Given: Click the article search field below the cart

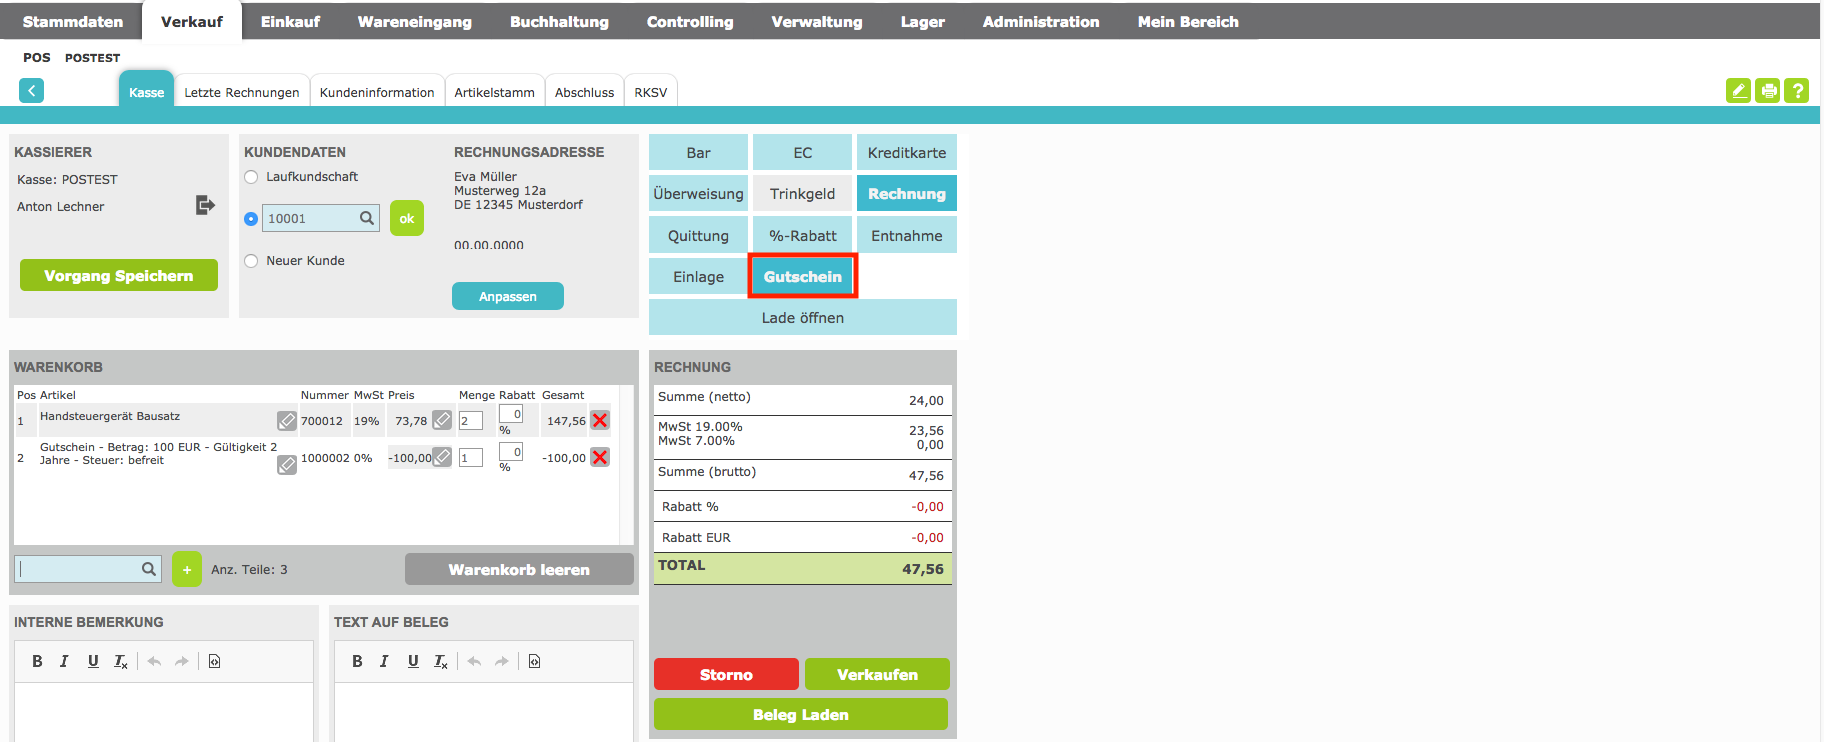Looking at the screenshot, I should (x=80, y=569).
